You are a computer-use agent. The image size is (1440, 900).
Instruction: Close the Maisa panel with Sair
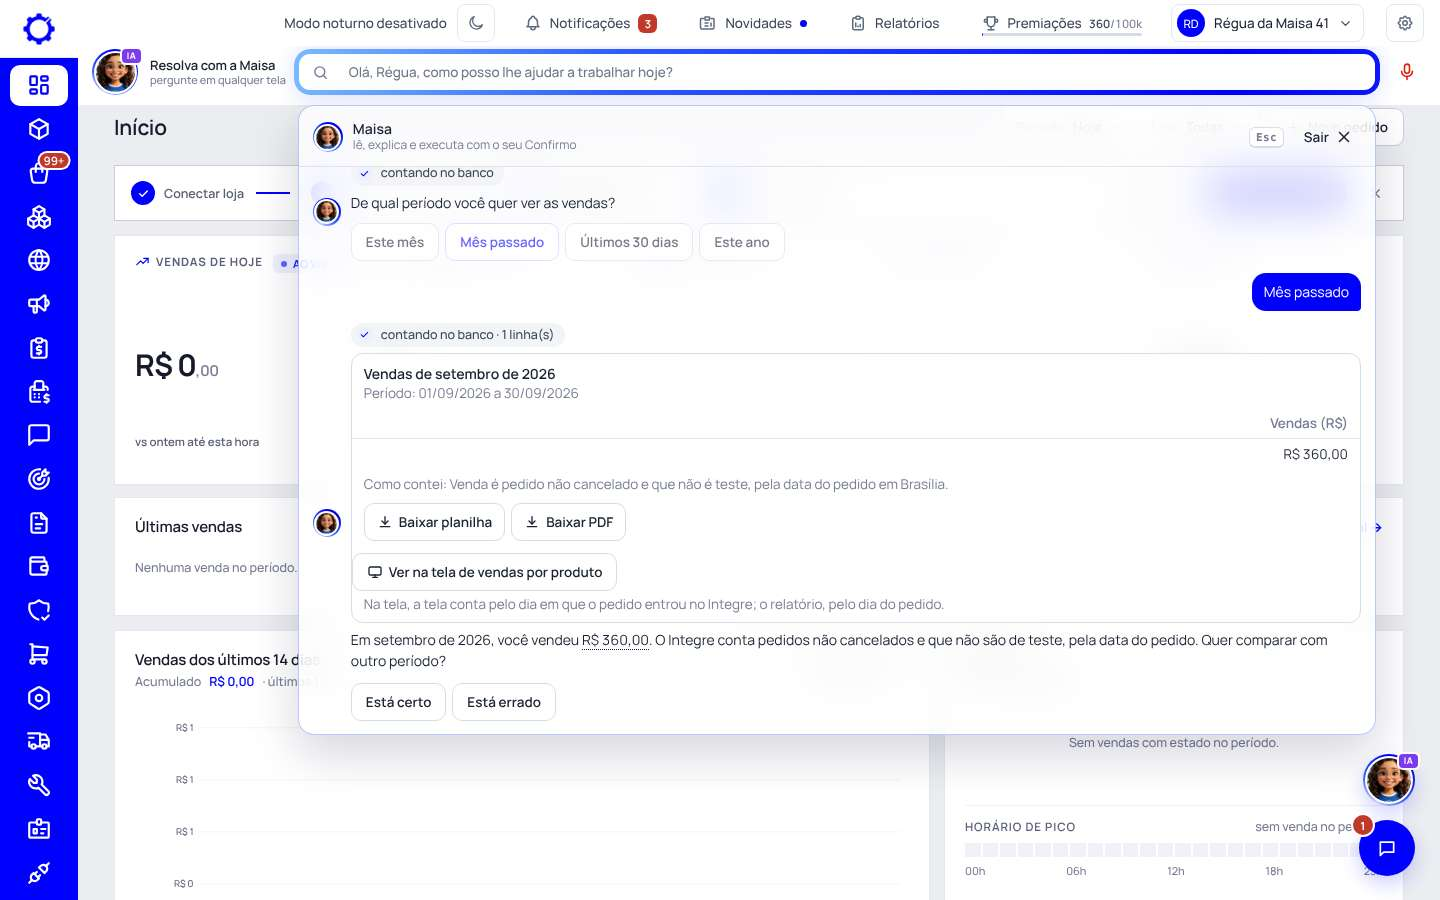[1327, 137]
